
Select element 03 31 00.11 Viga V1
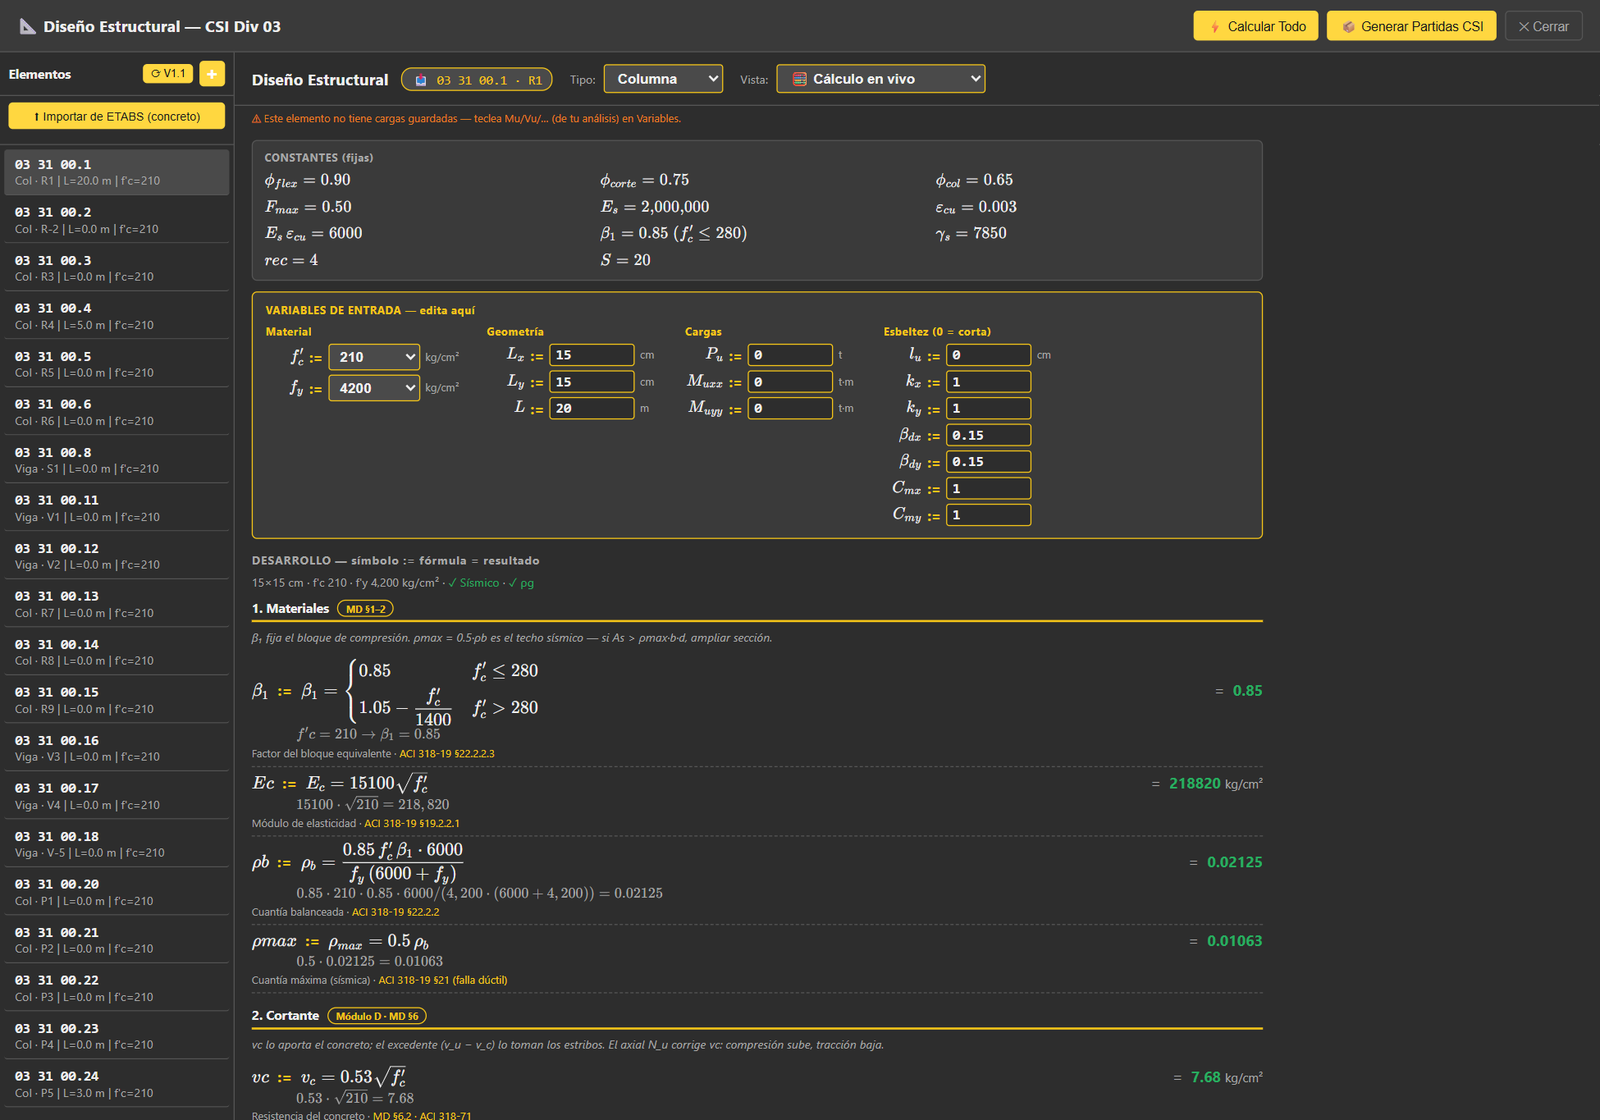pyautogui.click(x=117, y=508)
